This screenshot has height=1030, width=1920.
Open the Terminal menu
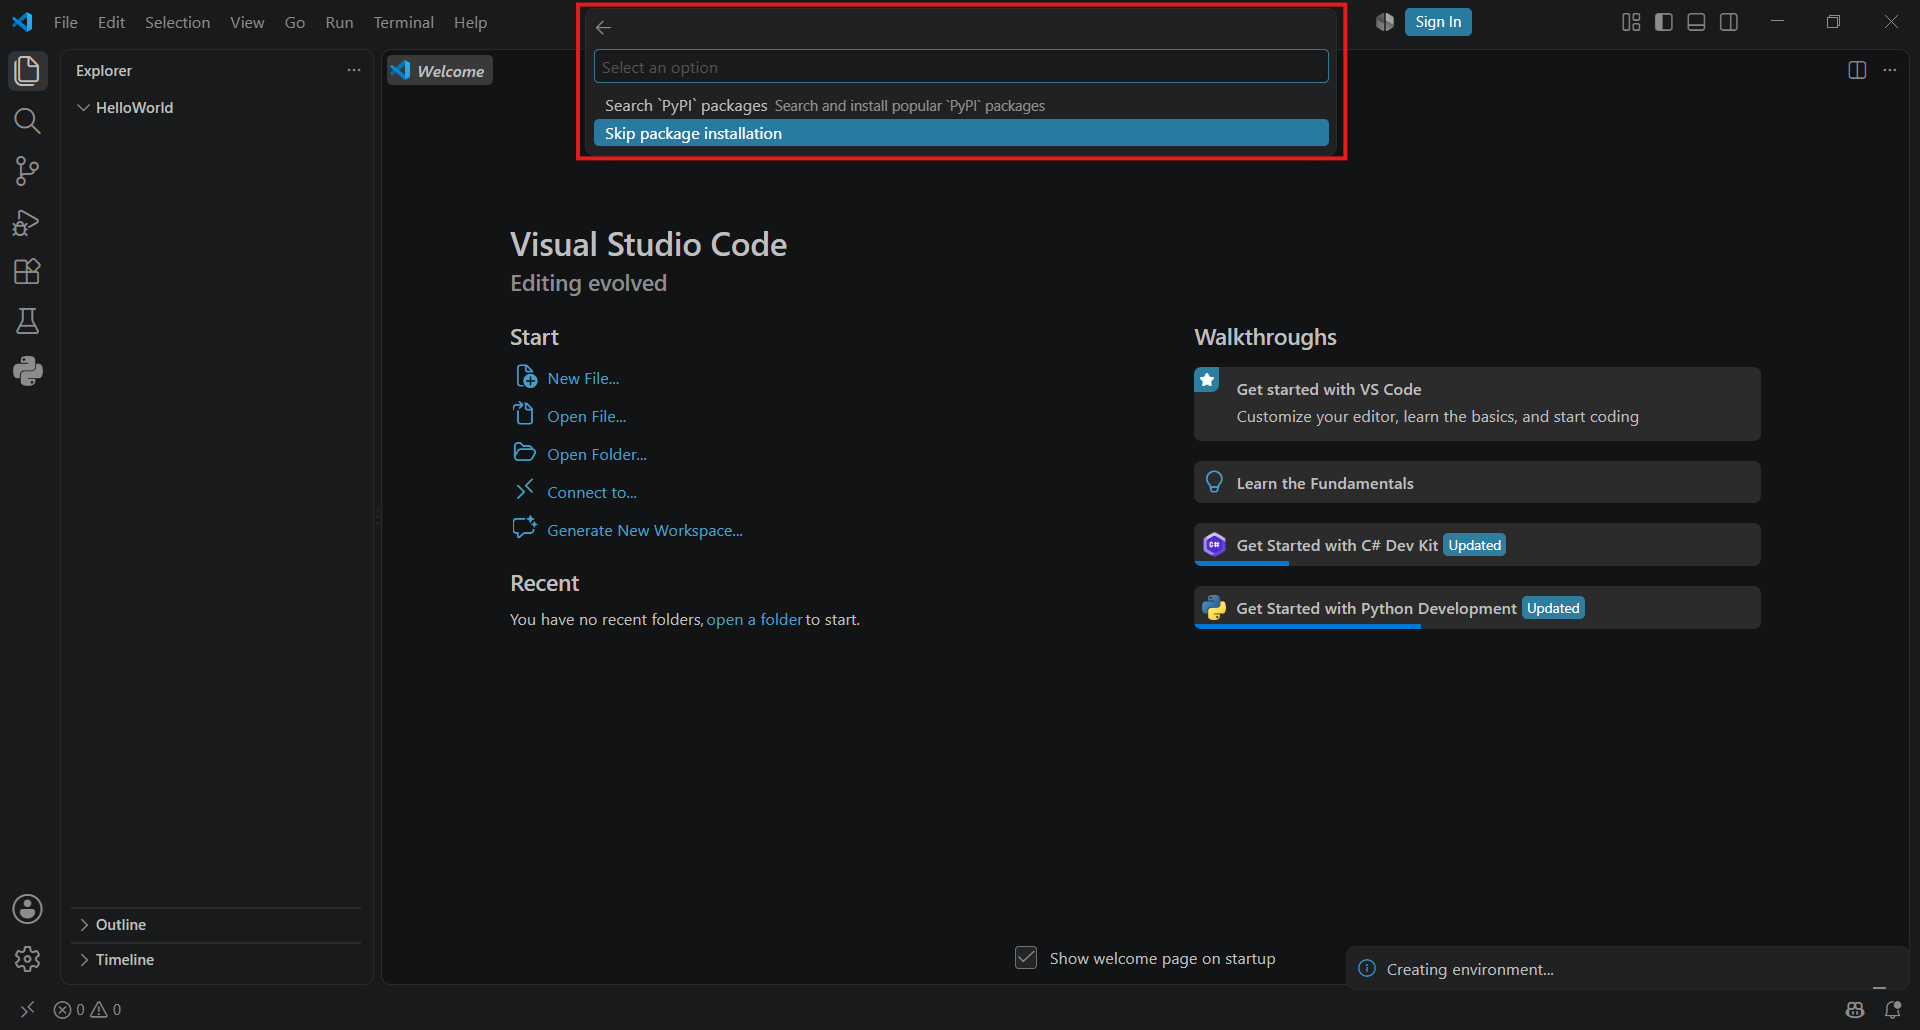click(404, 22)
